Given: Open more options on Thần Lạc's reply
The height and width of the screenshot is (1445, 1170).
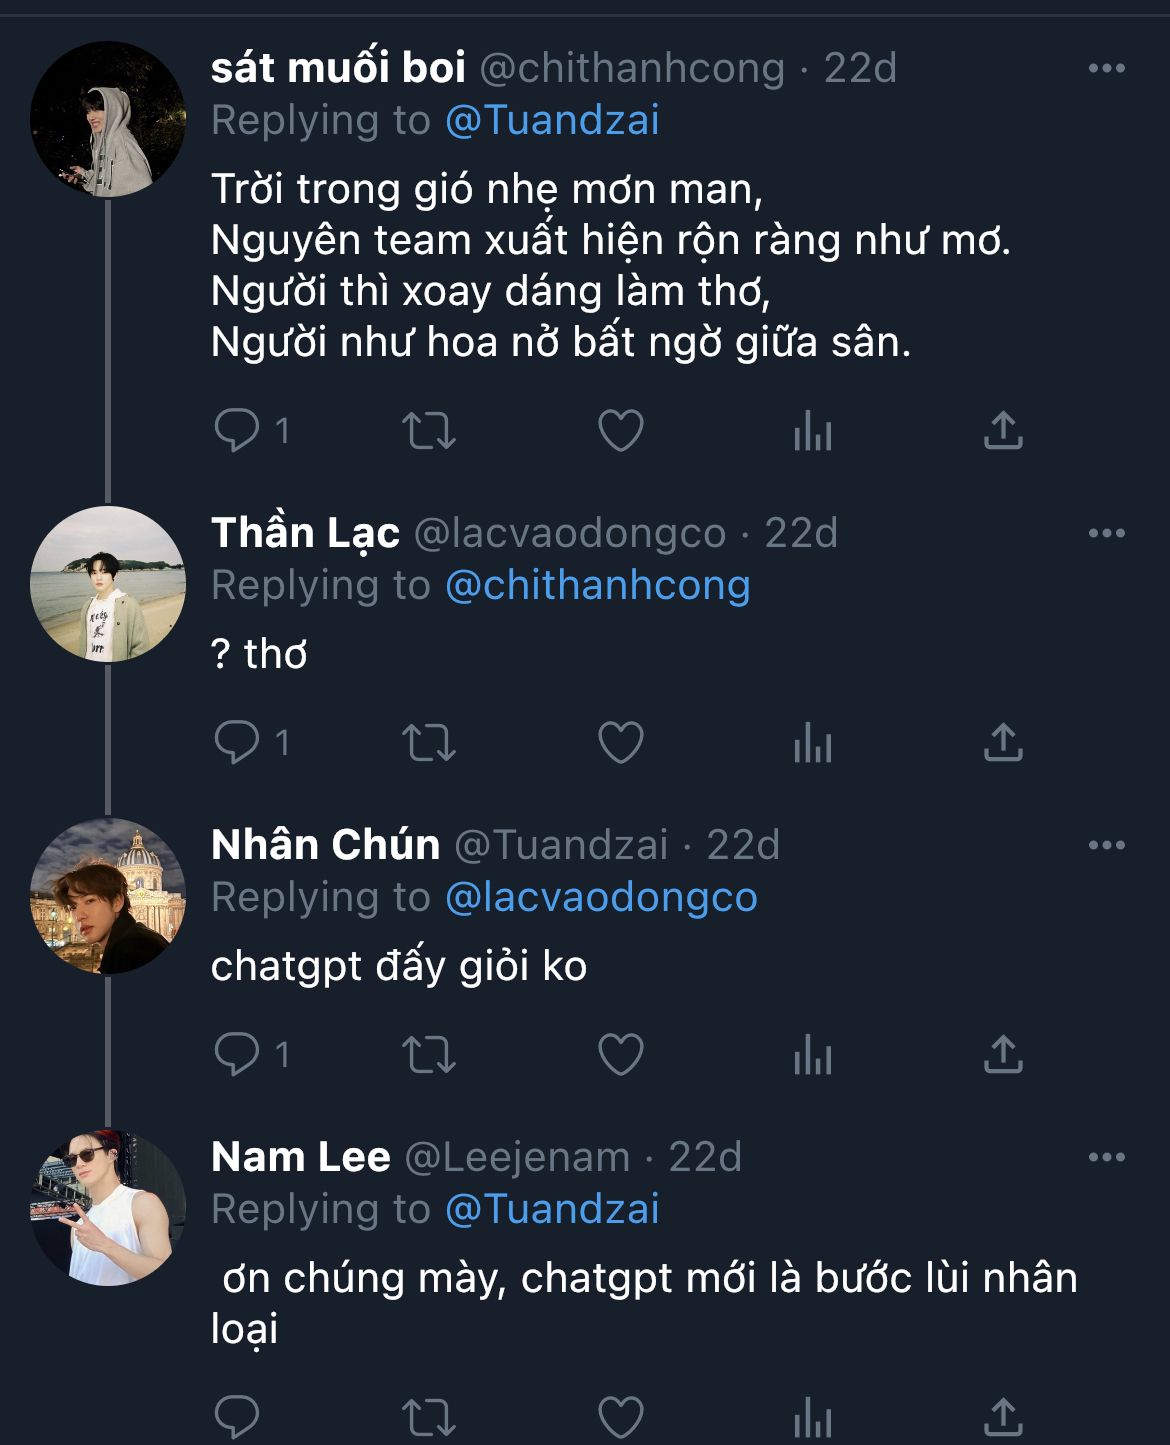Looking at the screenshot, I should coord(1106,534).
